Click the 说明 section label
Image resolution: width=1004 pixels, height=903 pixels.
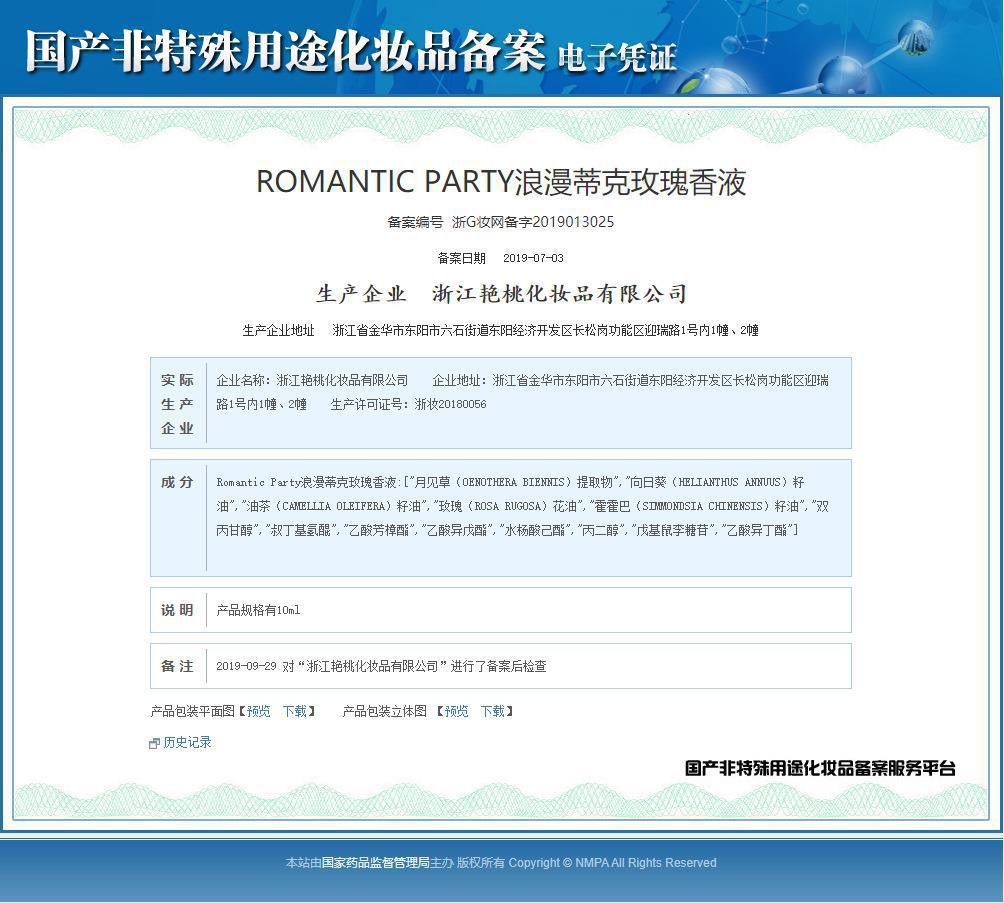tap(177, 610)
